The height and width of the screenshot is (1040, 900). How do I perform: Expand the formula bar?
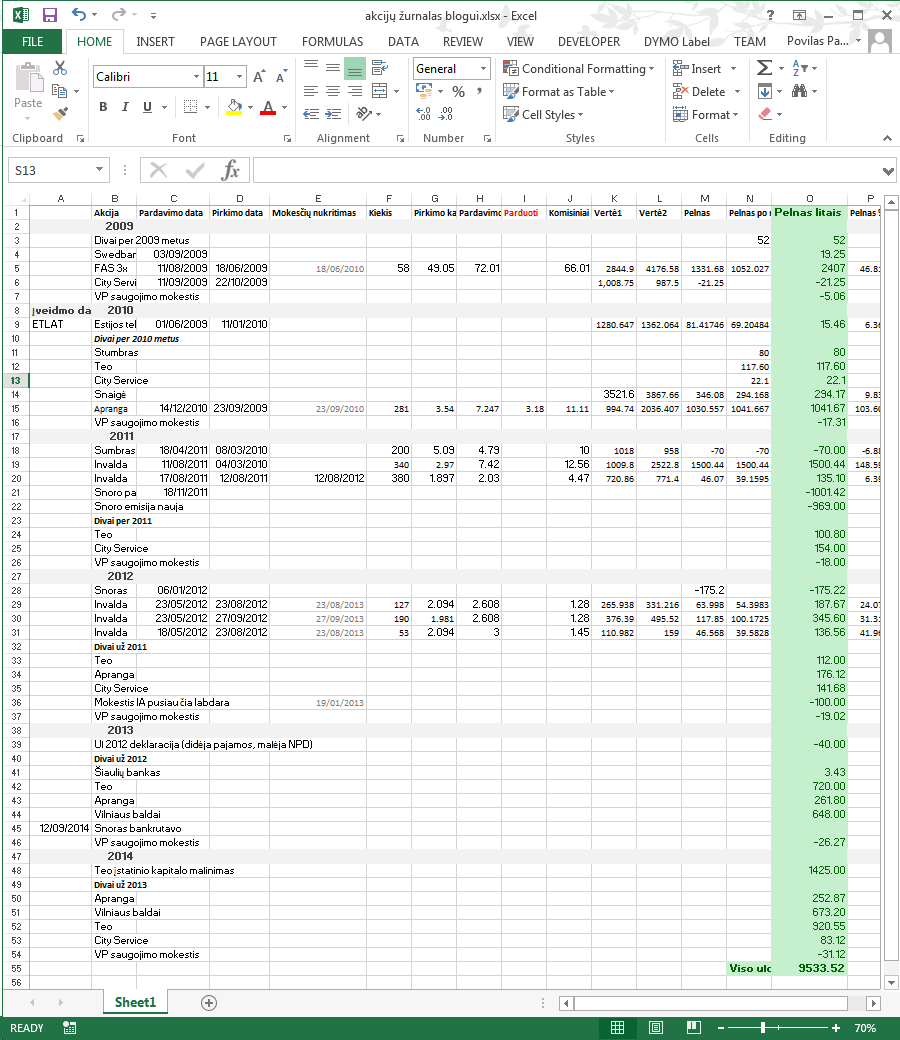[888, 171]
